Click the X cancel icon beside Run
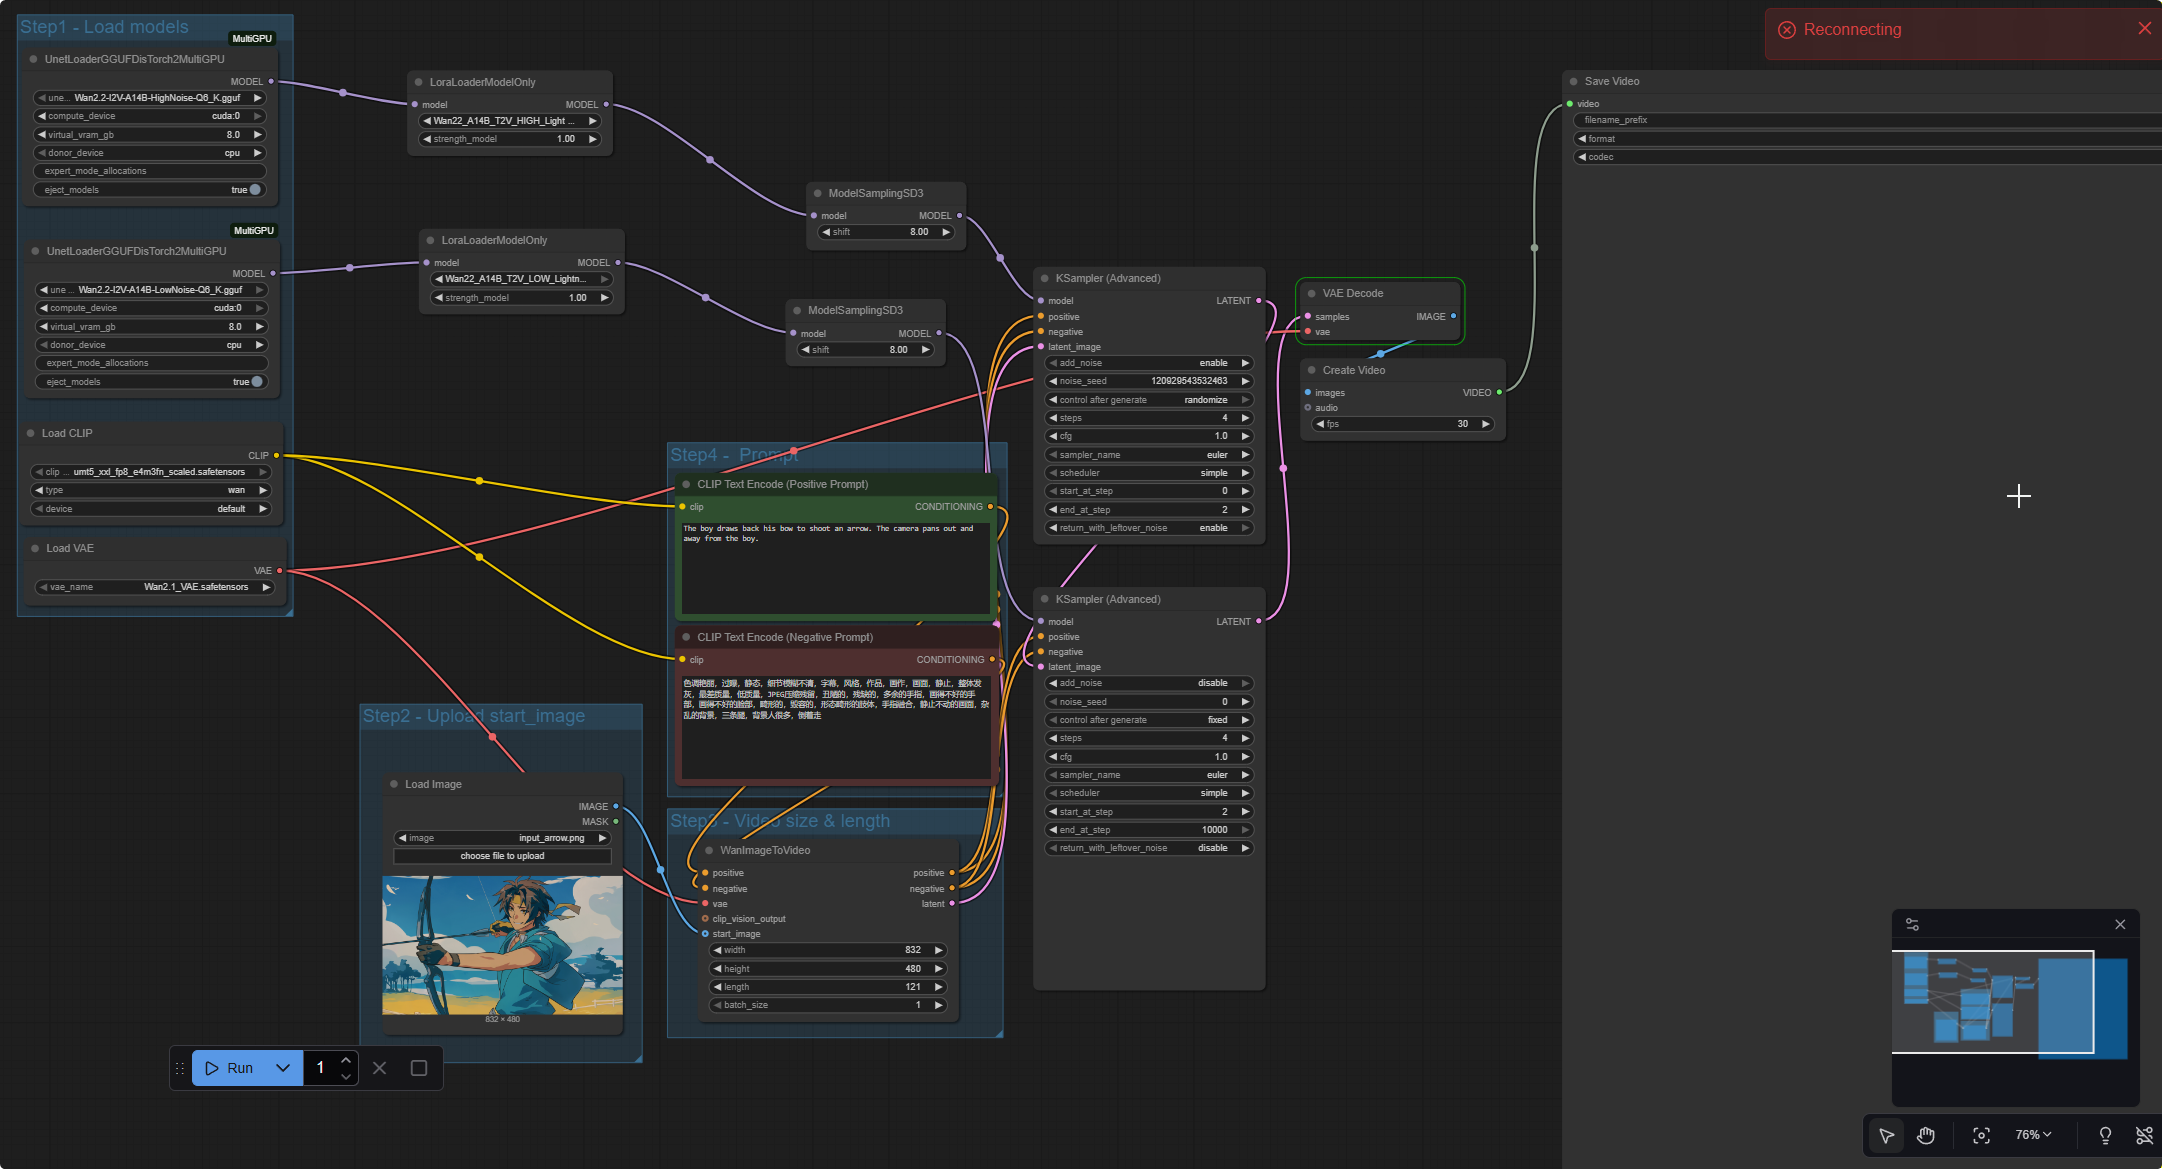 (x=379, y=1068)
